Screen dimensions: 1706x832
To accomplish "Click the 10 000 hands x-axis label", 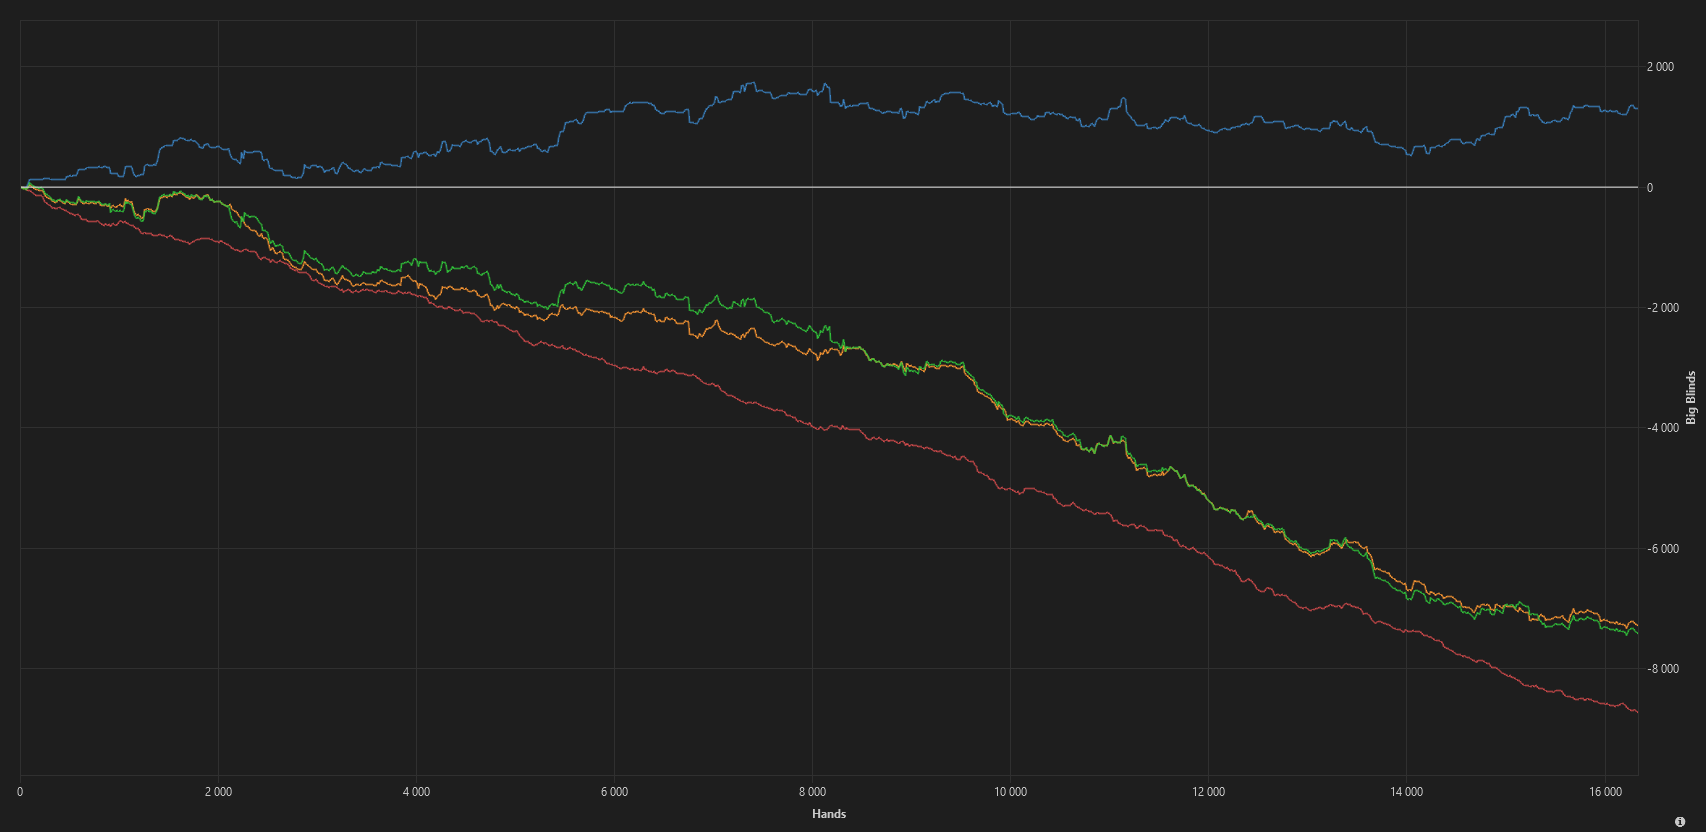I will pyautogui.click(x=1010, y=792).
